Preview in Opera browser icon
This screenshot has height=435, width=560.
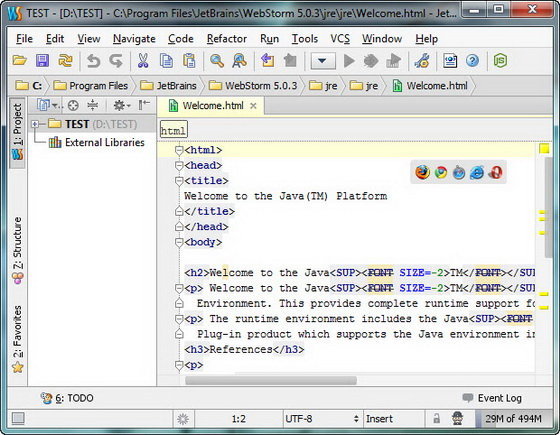pos(495,173)
